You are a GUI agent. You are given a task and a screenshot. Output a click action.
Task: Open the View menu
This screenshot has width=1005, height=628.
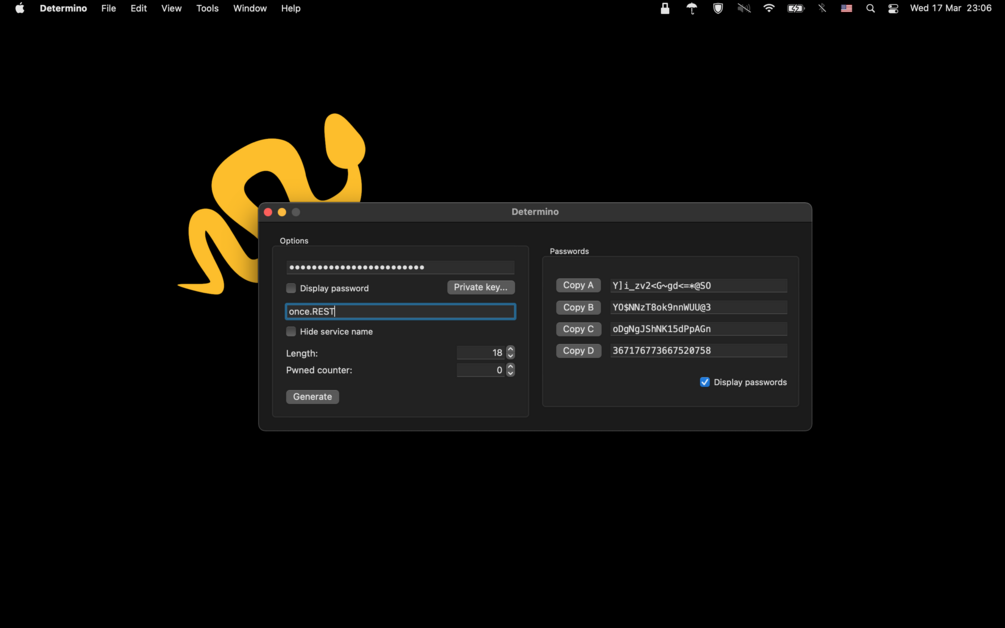tap(171, 8)
